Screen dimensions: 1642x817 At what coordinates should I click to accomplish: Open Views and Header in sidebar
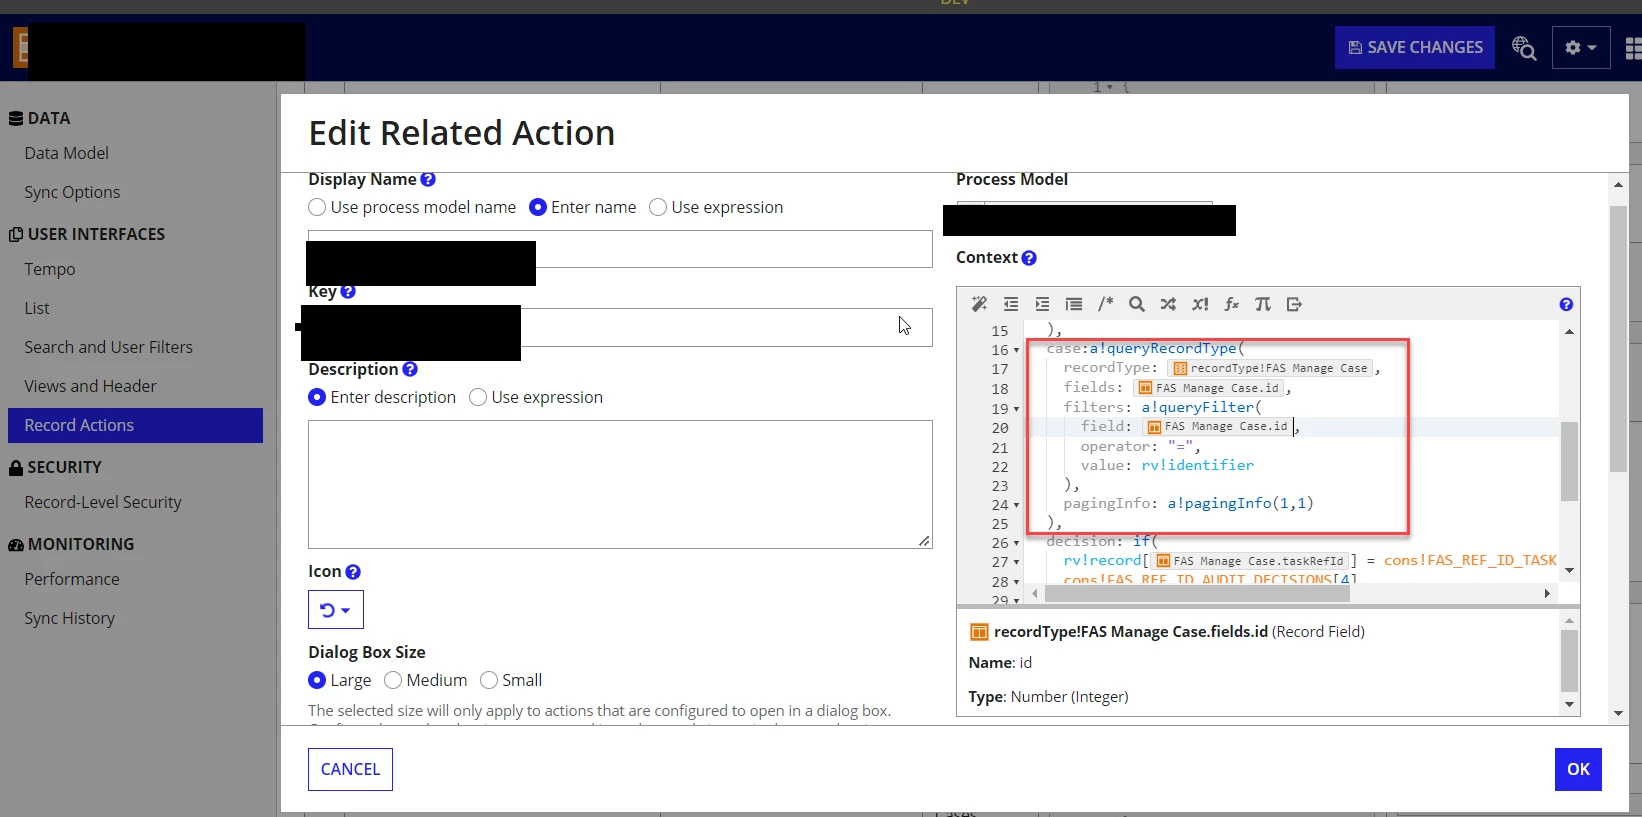click(91, 386)
